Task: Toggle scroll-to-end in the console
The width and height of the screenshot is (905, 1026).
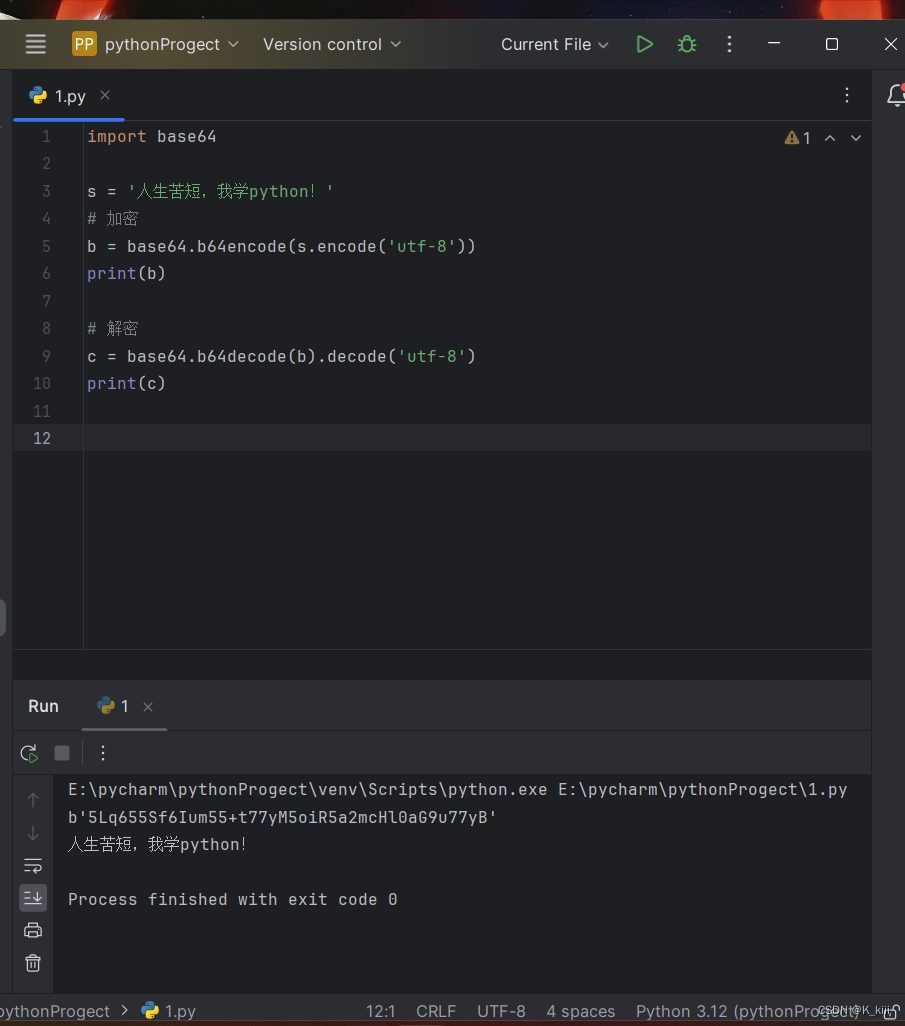Action: 33,898
